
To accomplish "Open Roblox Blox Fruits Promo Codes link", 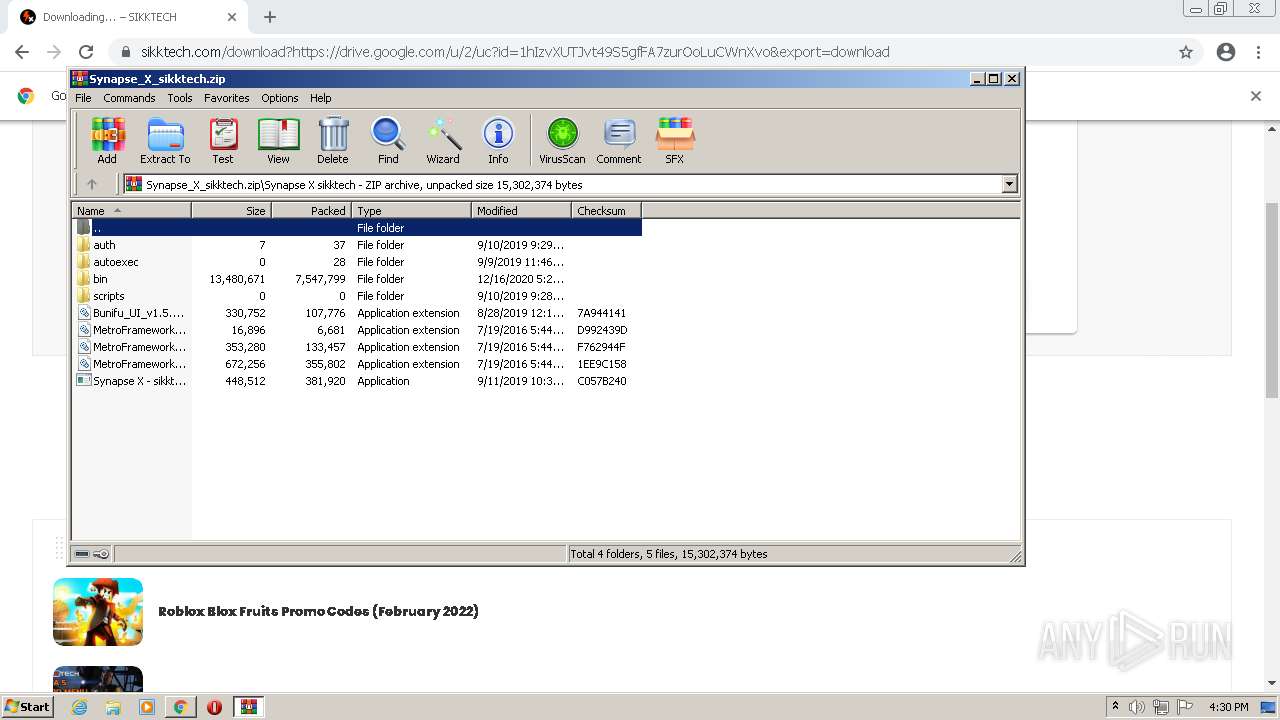I will click(x=318, y=611).
